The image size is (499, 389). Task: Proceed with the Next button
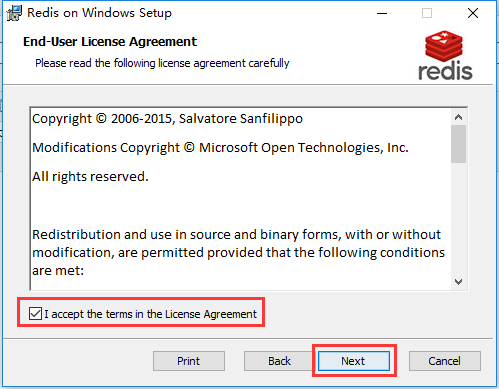coord(354,361)
